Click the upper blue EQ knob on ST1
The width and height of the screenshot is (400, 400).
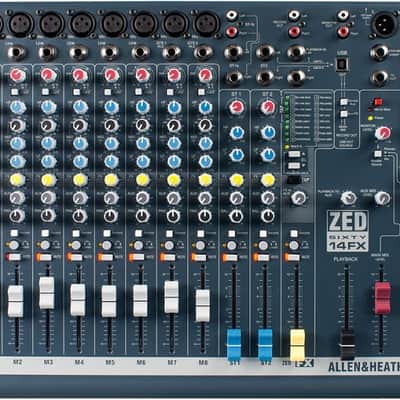click(x=236, y=133)
